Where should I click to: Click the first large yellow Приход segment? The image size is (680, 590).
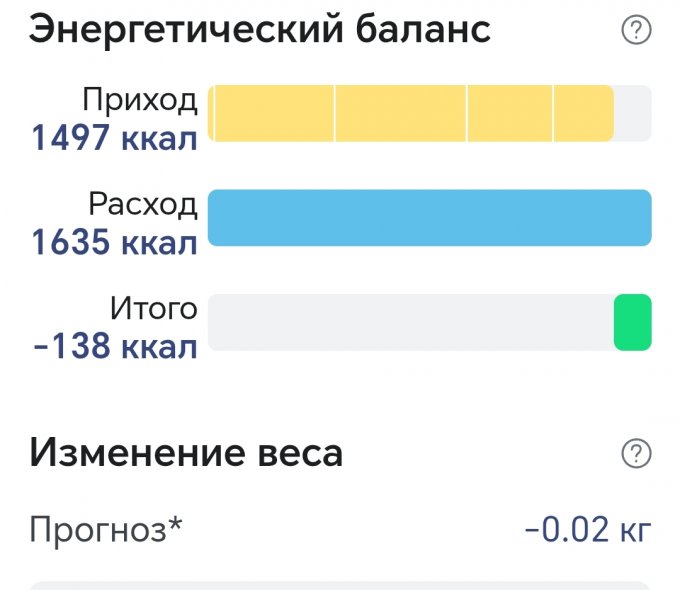[x=275, y=113]
